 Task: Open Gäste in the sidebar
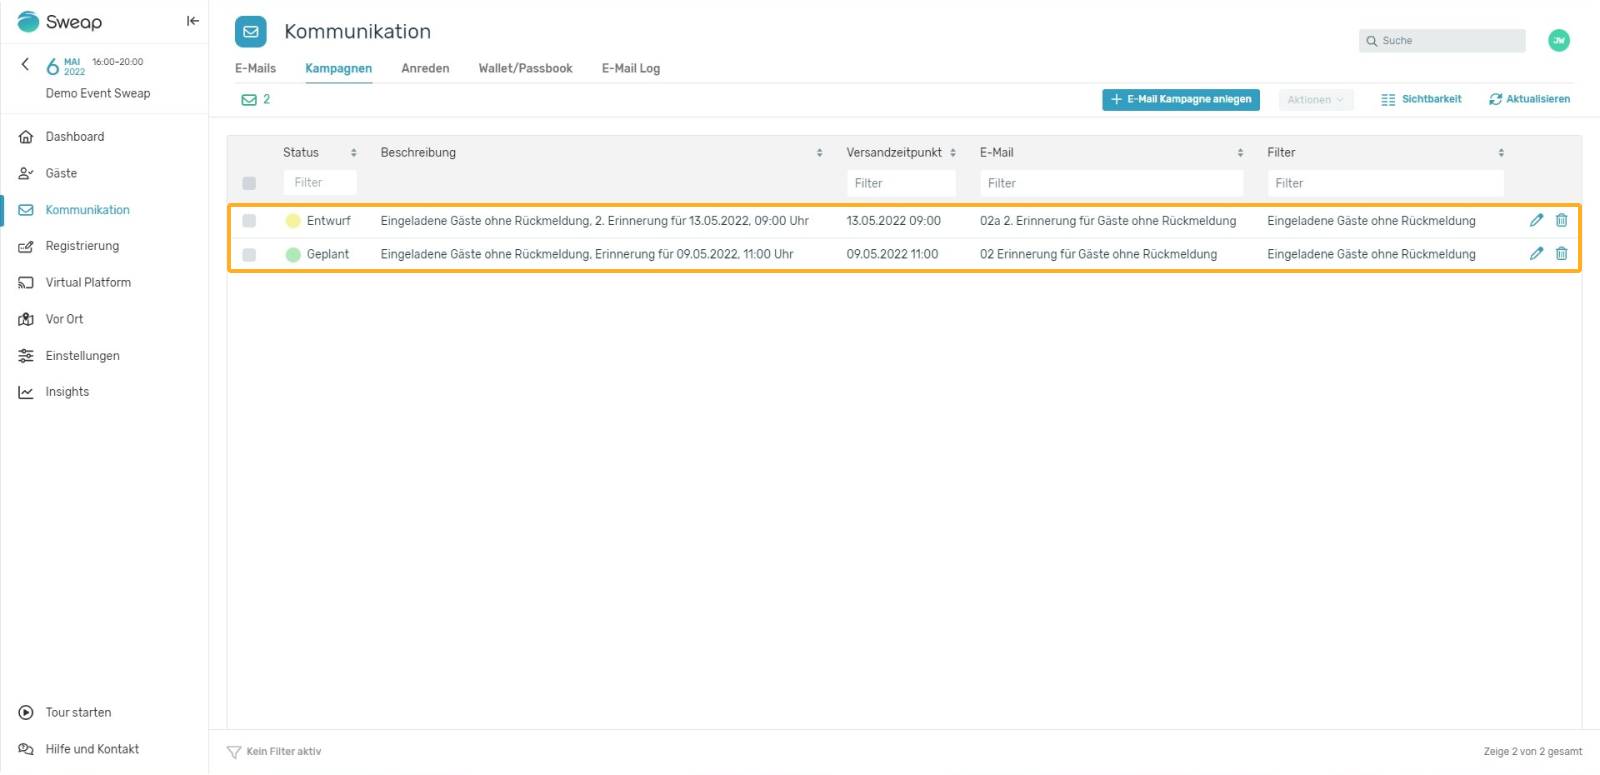tap(61, 174)
